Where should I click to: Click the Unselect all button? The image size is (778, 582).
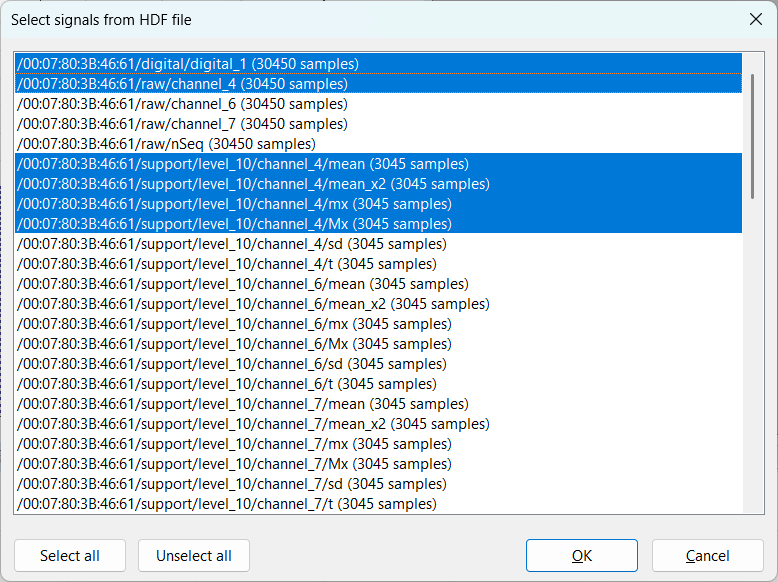tap(194, 556)
